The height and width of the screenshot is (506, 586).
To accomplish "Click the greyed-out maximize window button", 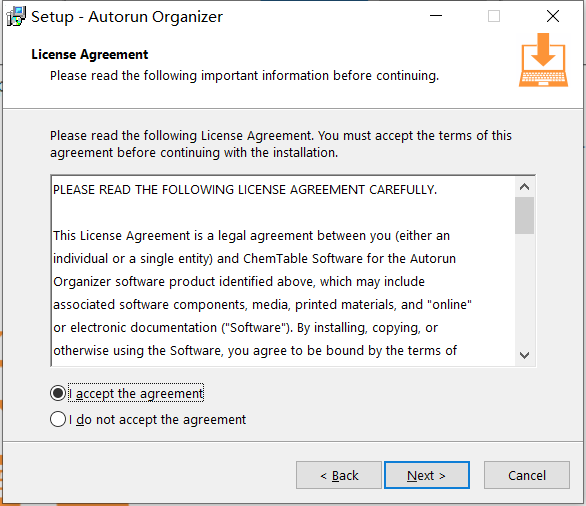I will pos(494,16).
